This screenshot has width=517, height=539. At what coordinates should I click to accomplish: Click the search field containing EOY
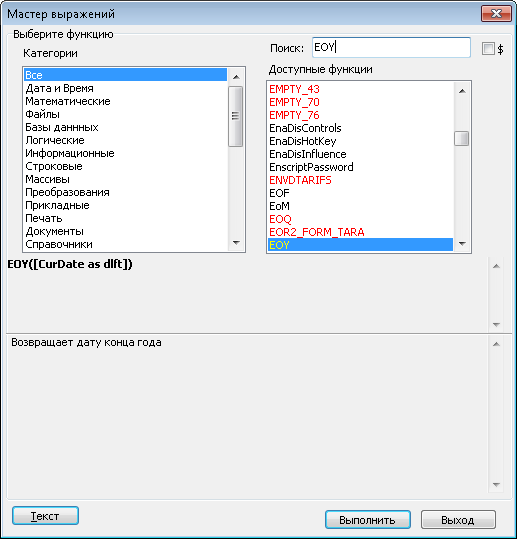coord(391,47)
